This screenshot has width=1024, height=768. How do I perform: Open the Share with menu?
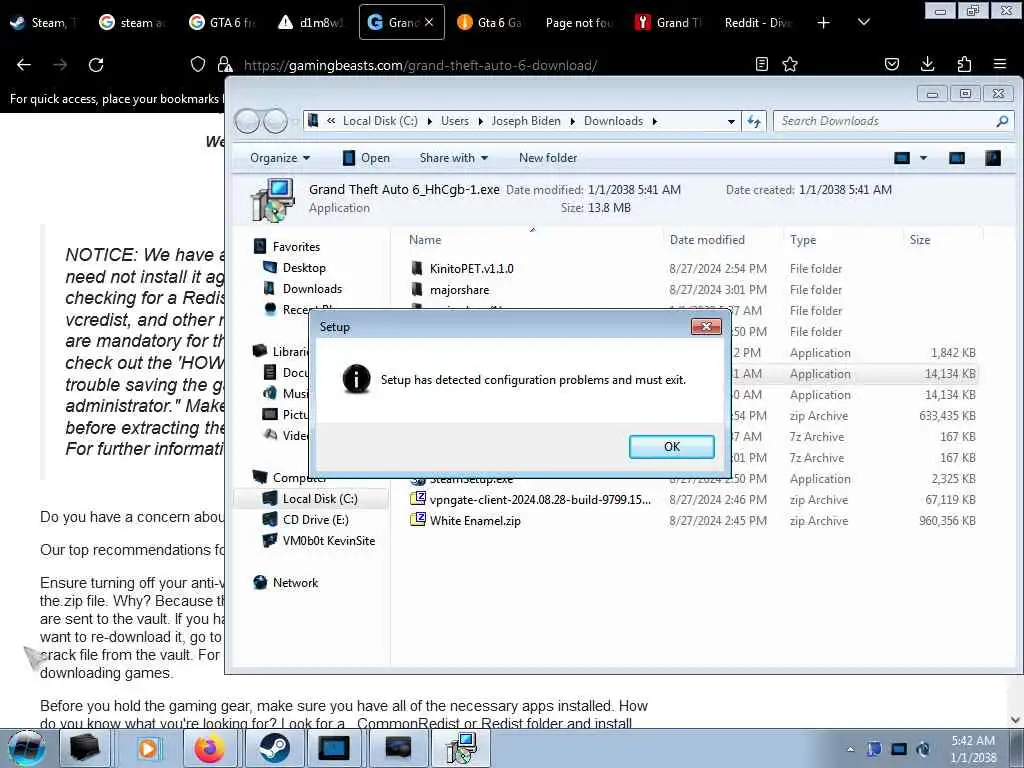(x=454, y=158)
